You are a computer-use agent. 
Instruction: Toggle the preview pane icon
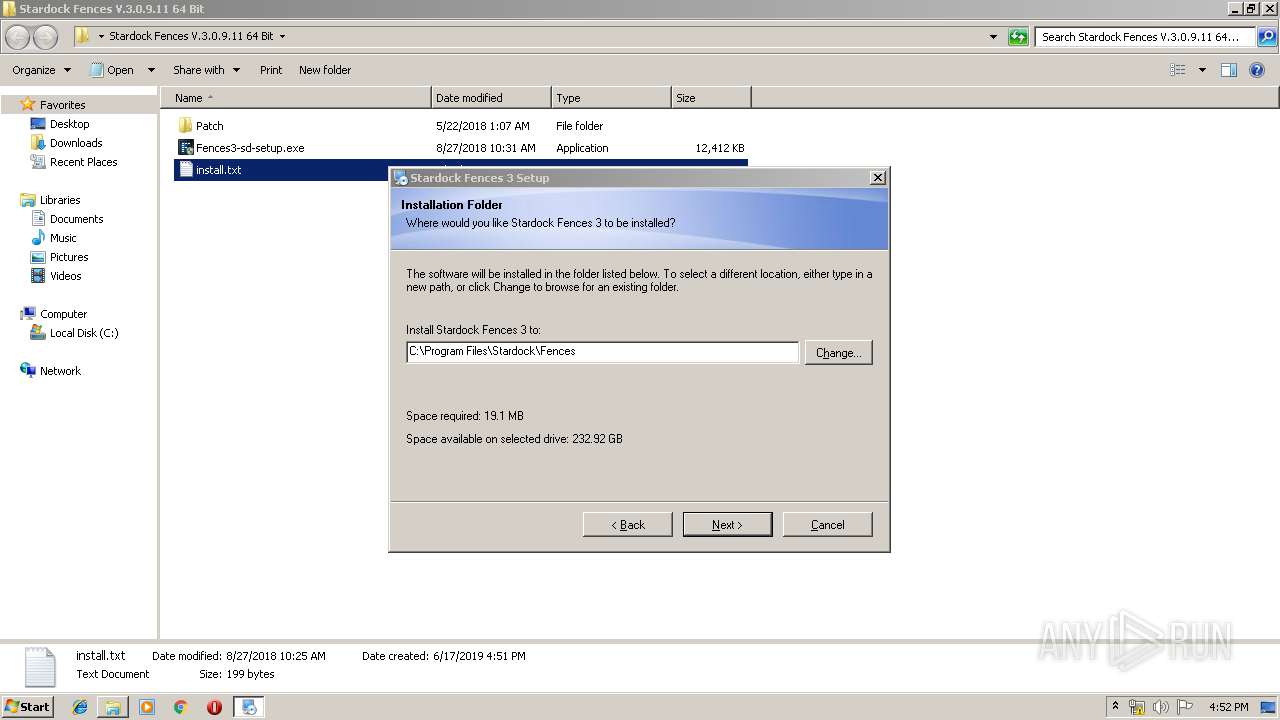pos(1229,70)
